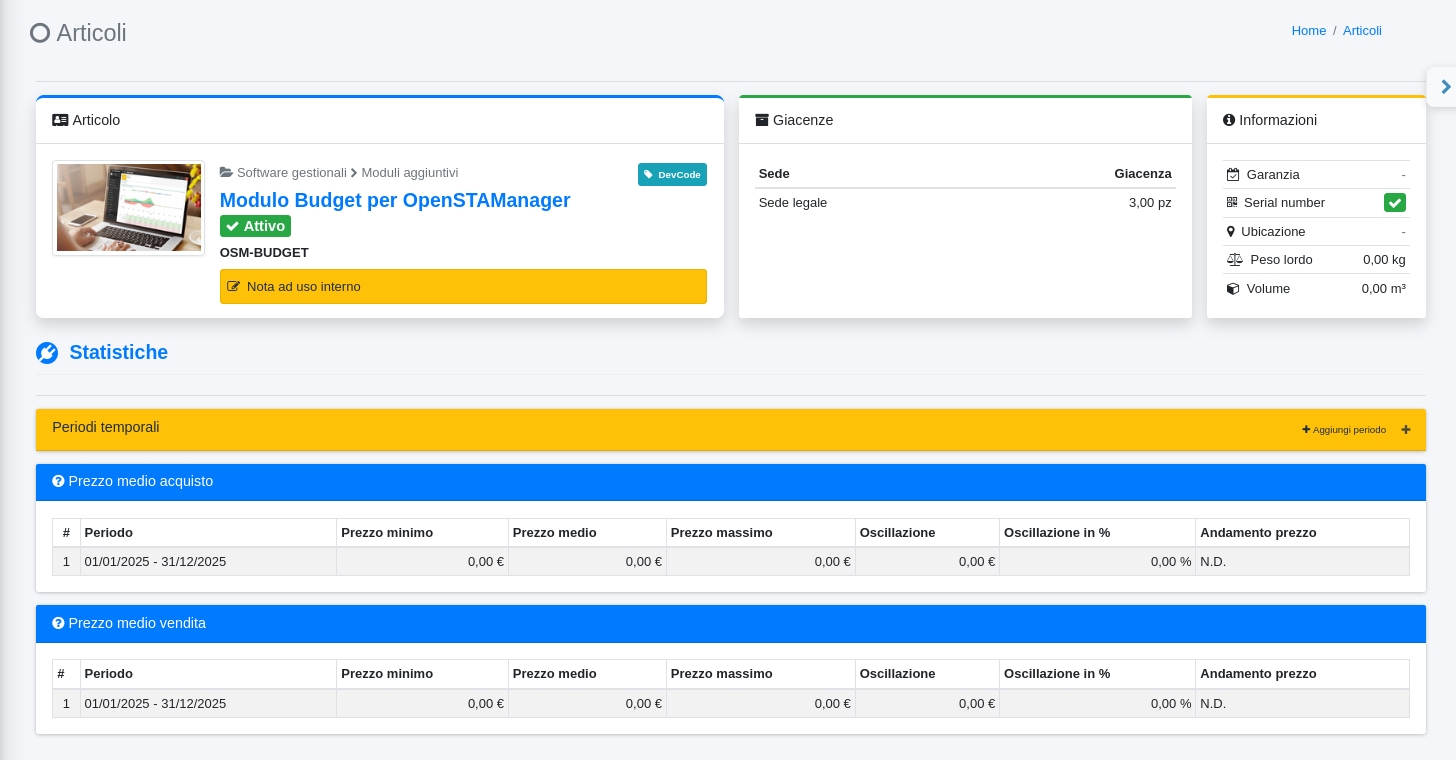
Task: Click the green Attivo status badge
Action: pos(255,226)
